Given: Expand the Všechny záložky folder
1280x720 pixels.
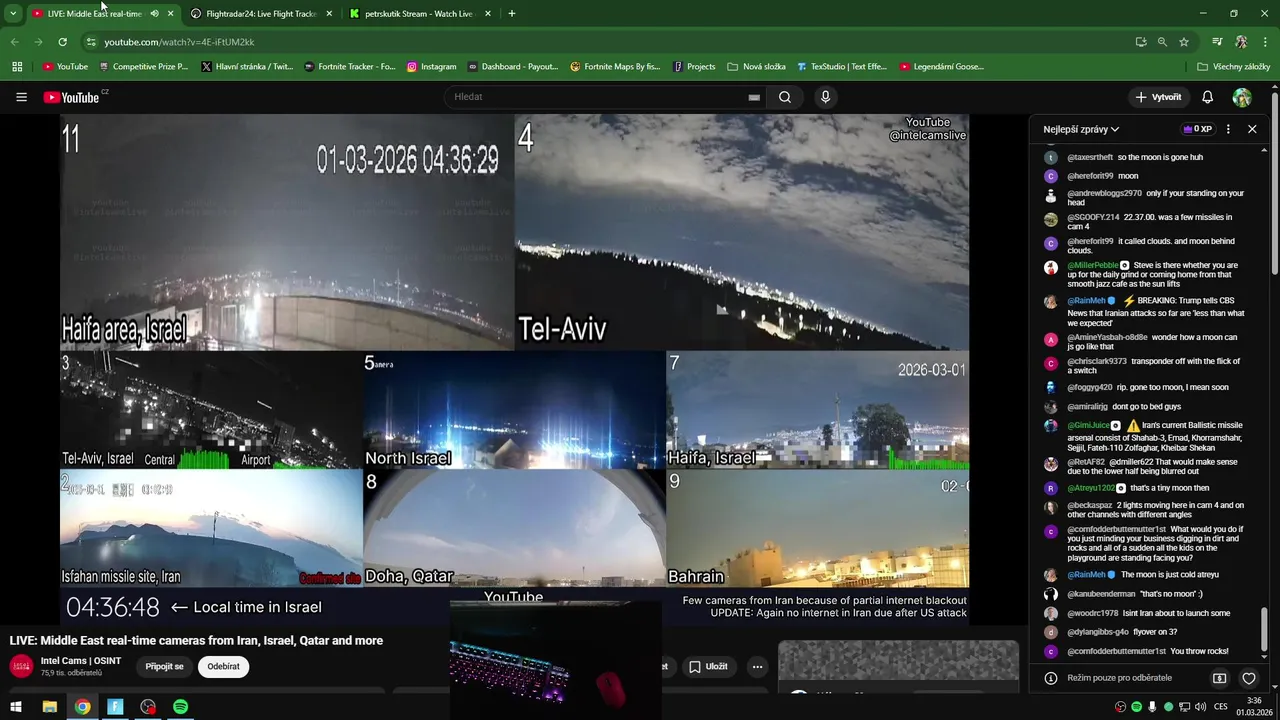Looking at the screenshot, I should 1233,67.
